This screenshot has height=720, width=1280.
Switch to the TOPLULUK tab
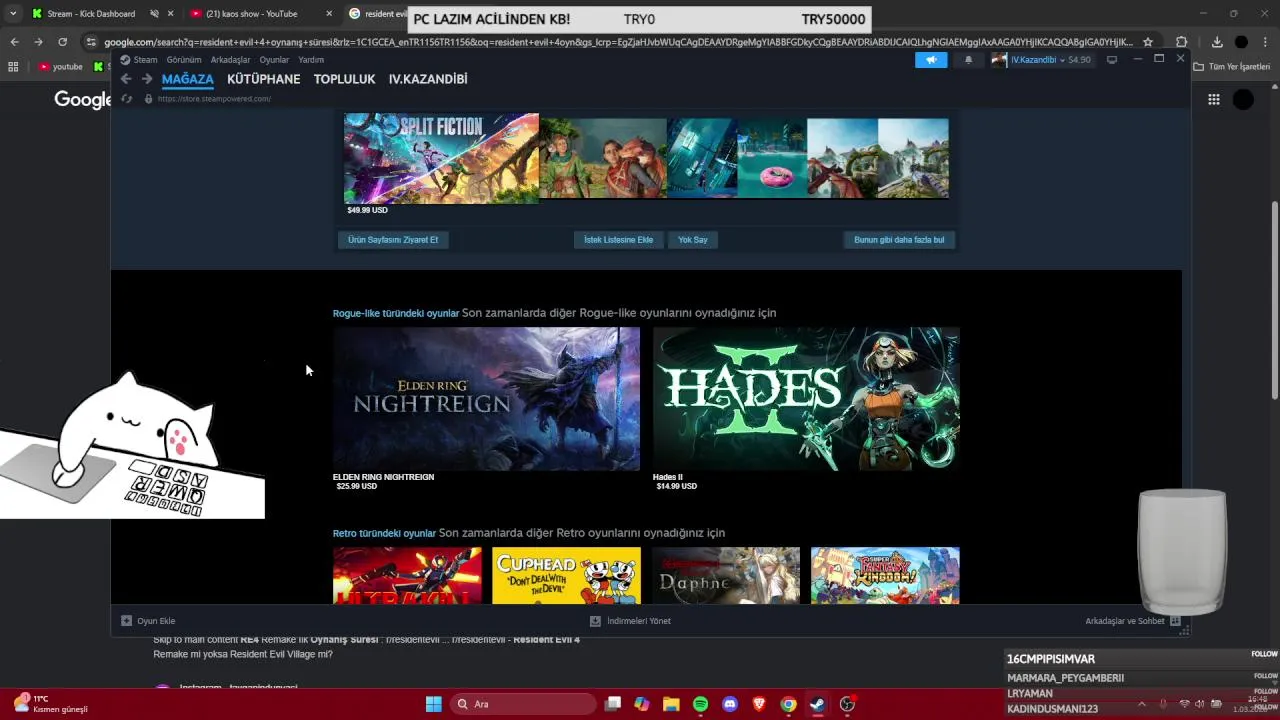click(x=344, y=79)
